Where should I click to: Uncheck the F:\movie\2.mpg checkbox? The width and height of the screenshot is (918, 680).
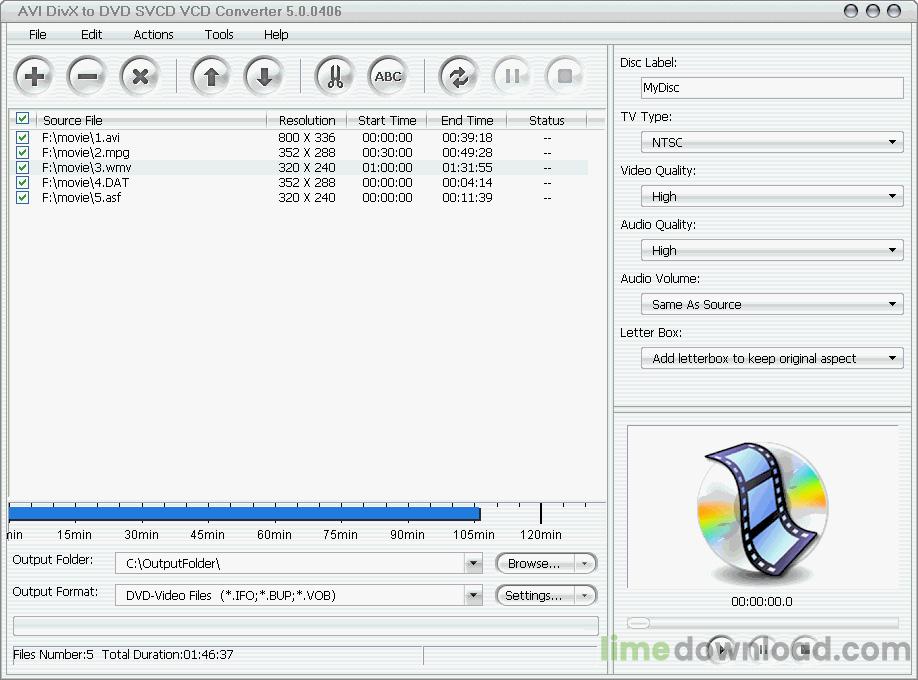pos(22,152)
